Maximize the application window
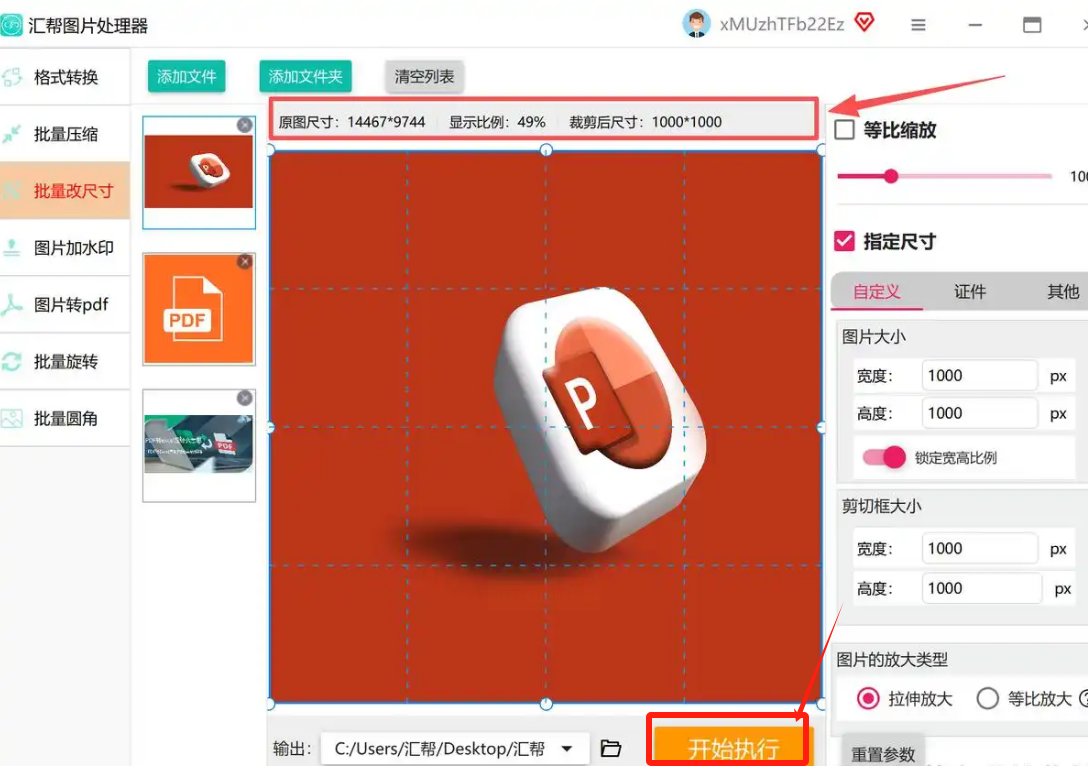 pos(1032,25)
